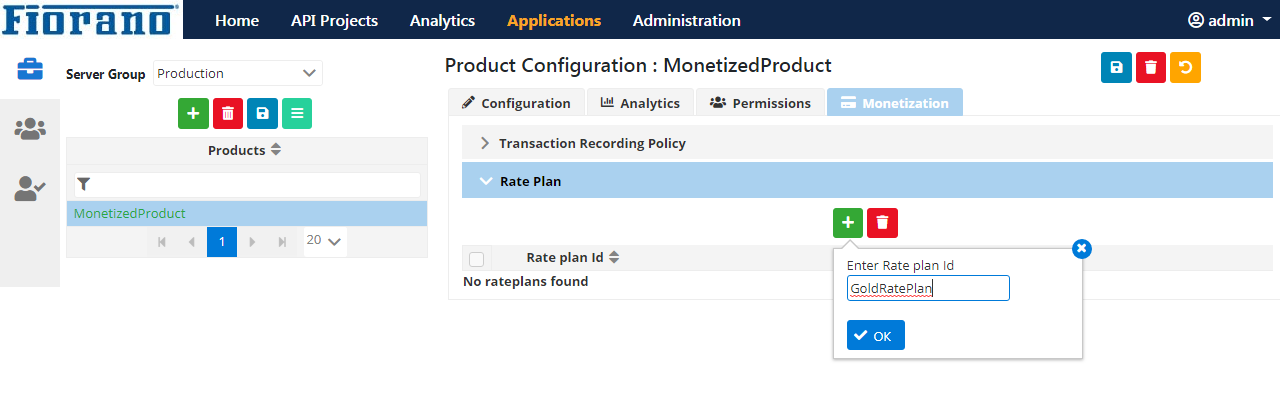
Task: Open the teal list menu icon
Action: [x=297, y=114]
